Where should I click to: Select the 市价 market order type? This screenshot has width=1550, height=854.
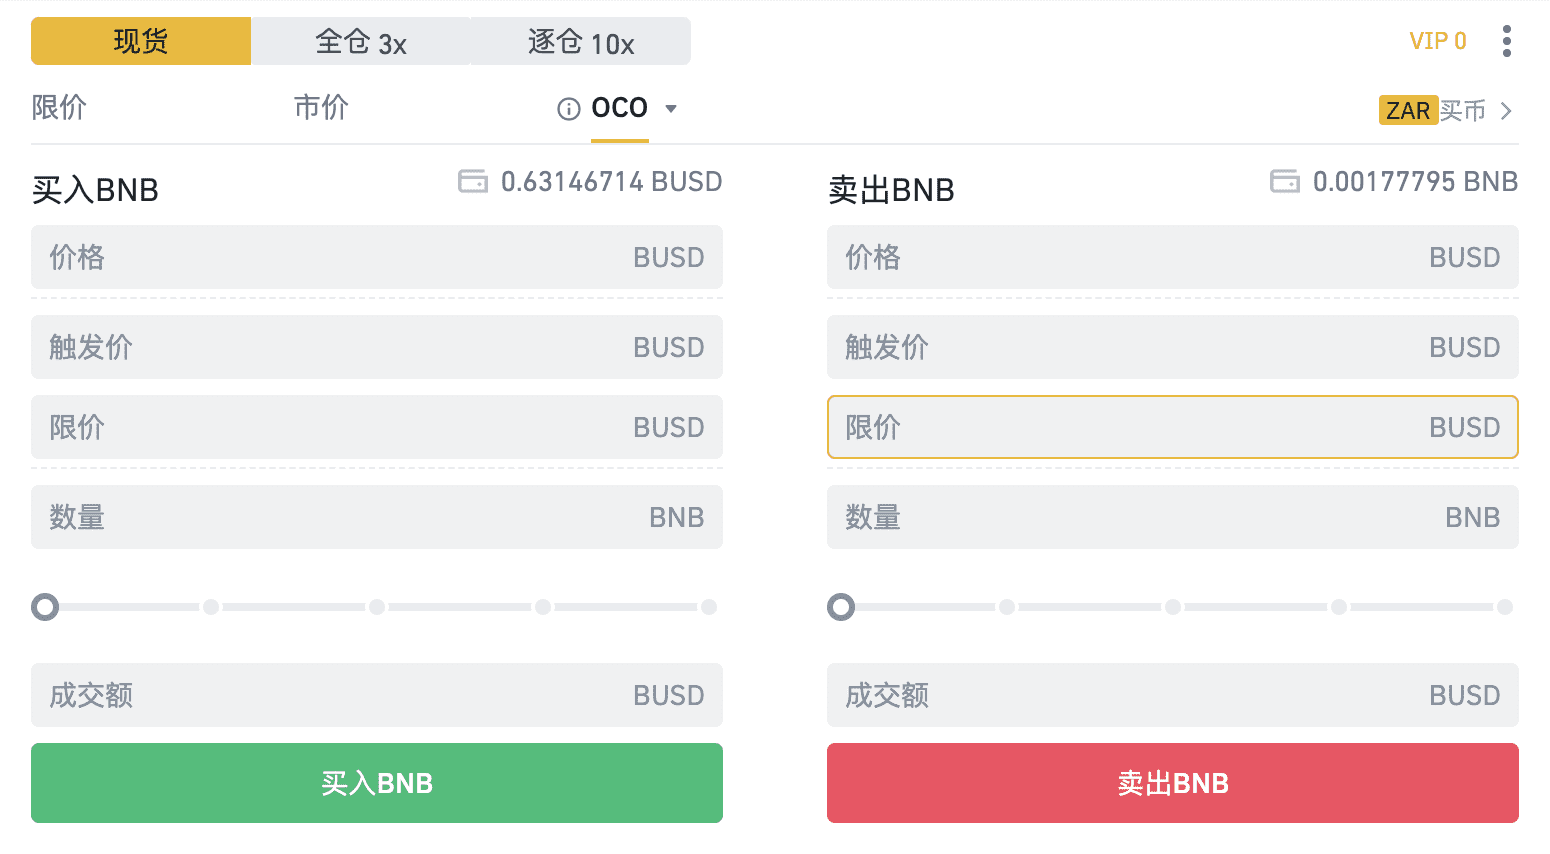click(321, 107)
